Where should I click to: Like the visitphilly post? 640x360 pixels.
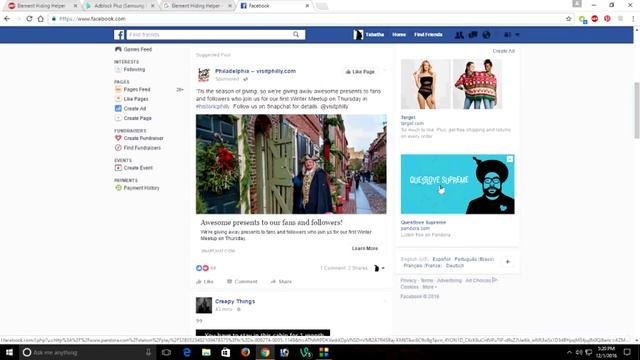tap(205, 282)
